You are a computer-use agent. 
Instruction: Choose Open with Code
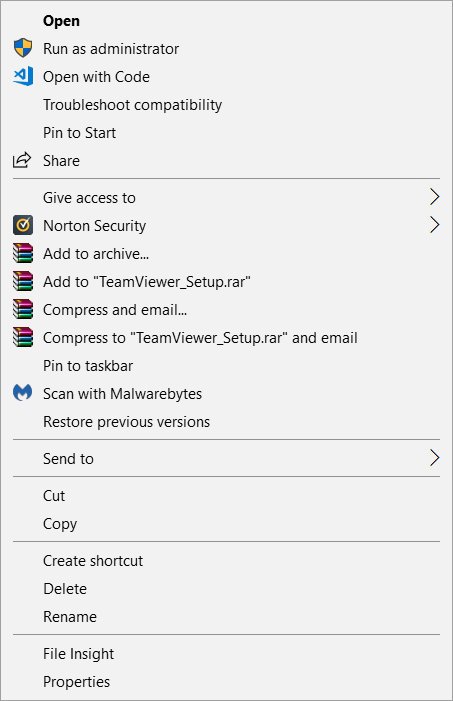(226, 76)
